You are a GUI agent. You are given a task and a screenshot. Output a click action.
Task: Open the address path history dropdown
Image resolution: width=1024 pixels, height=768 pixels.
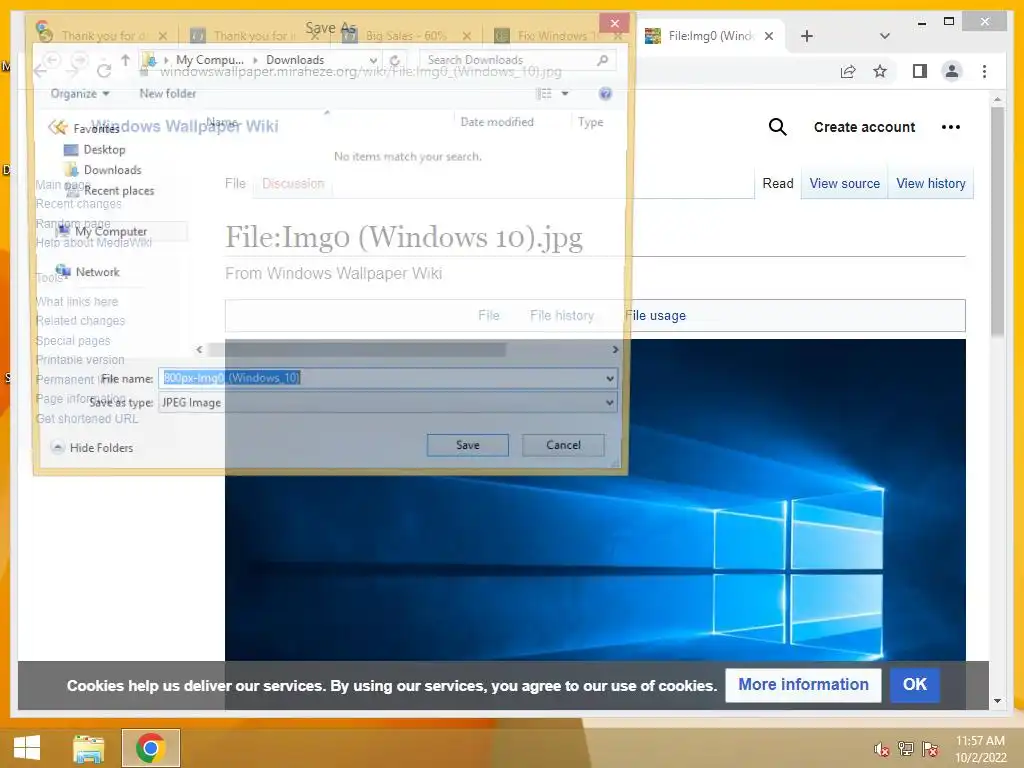[373, 60]
